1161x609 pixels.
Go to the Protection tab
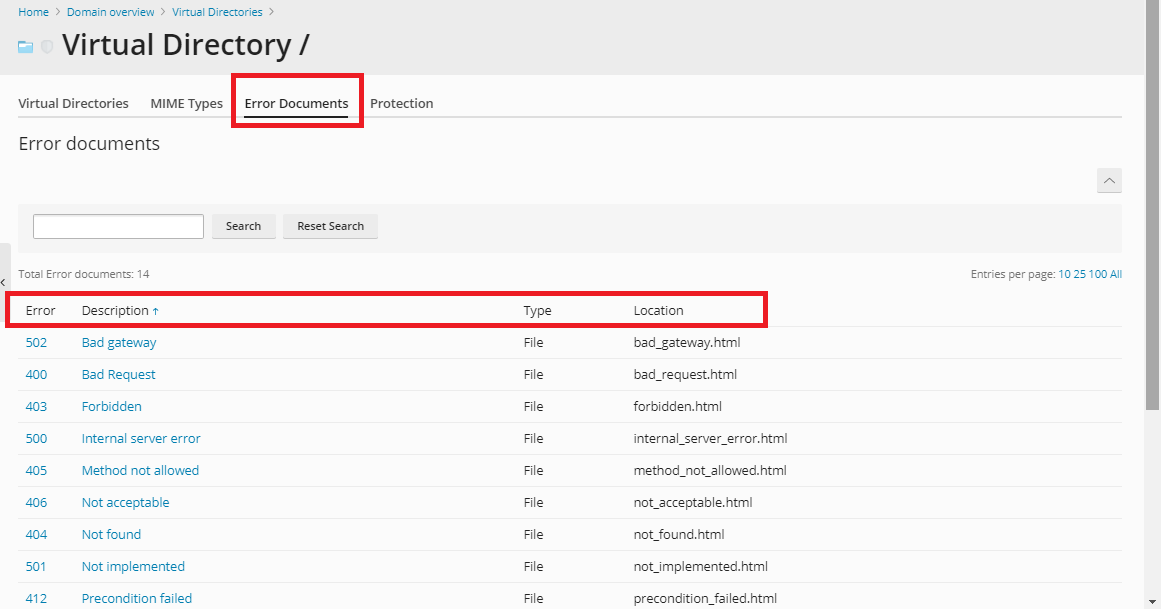coord(401,103)
